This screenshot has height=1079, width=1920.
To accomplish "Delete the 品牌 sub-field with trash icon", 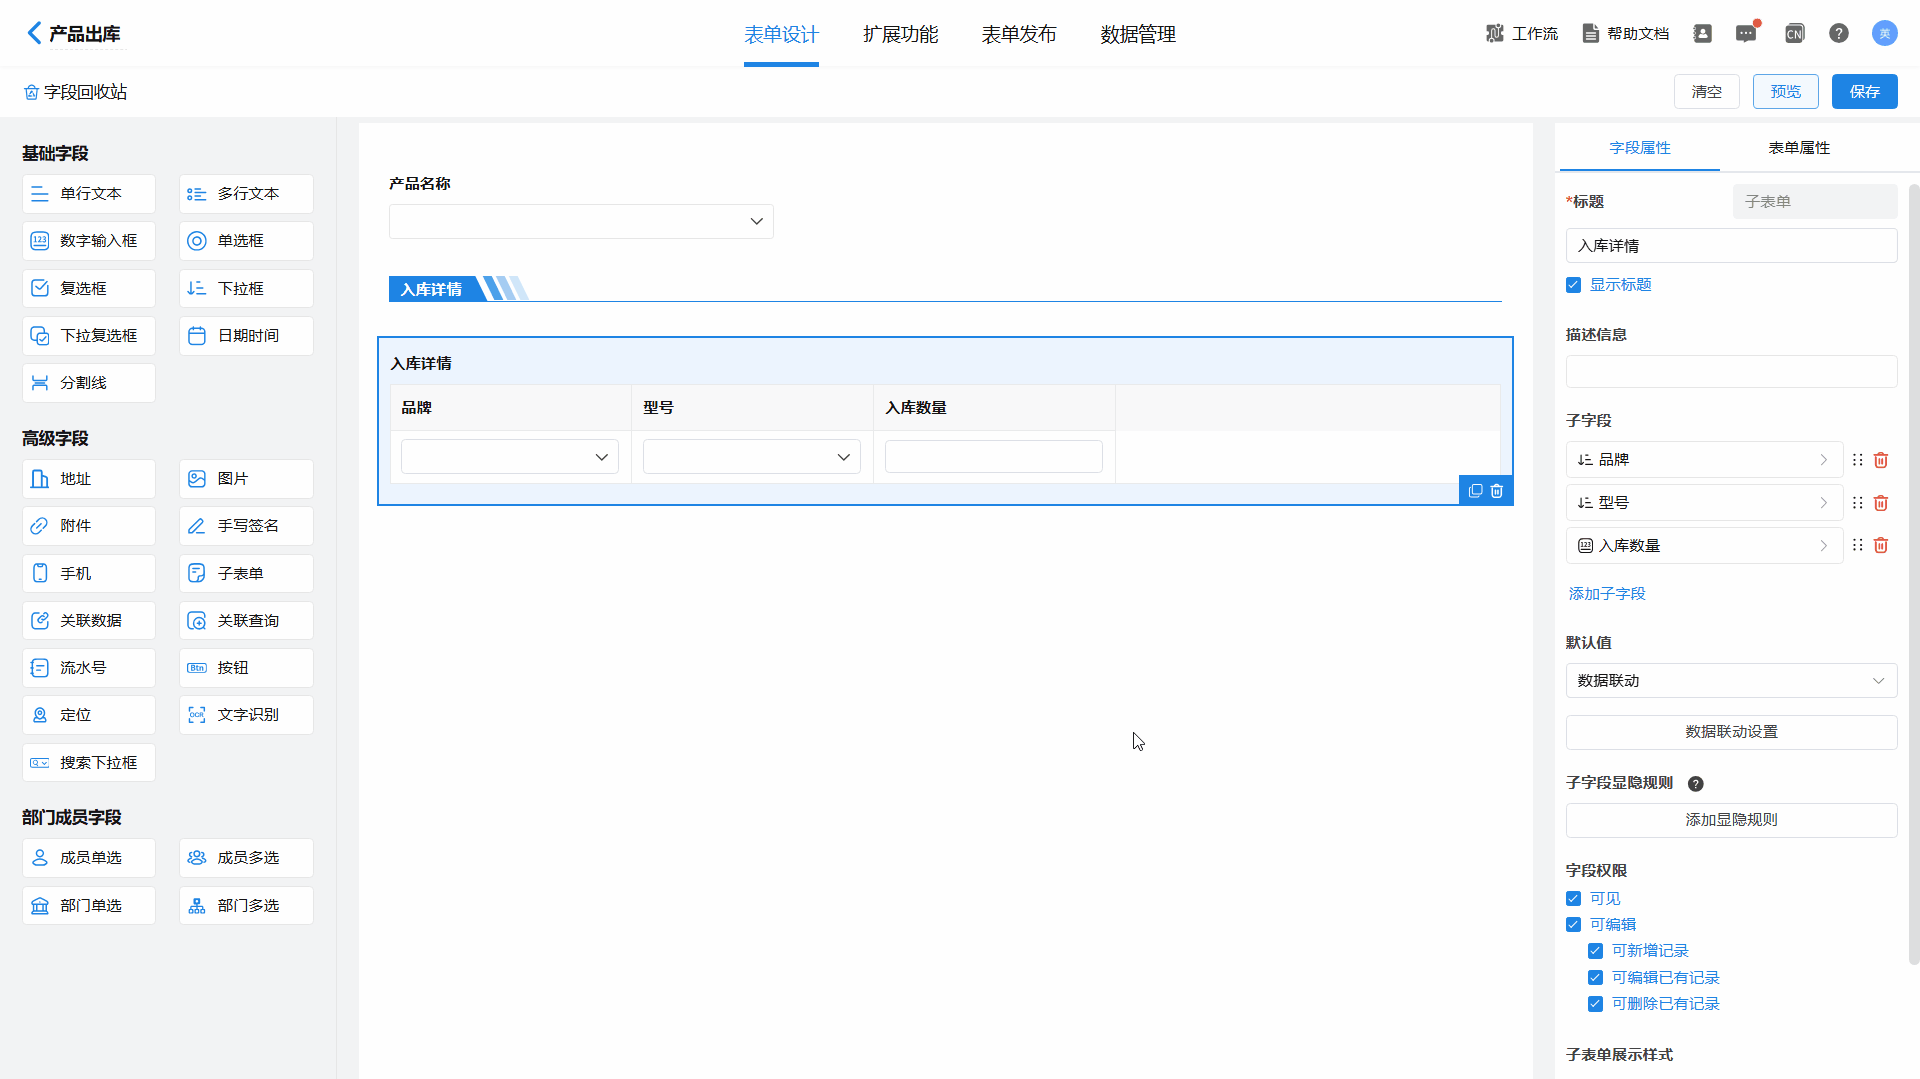I will pyautogui.click(x=1880, y=460).
